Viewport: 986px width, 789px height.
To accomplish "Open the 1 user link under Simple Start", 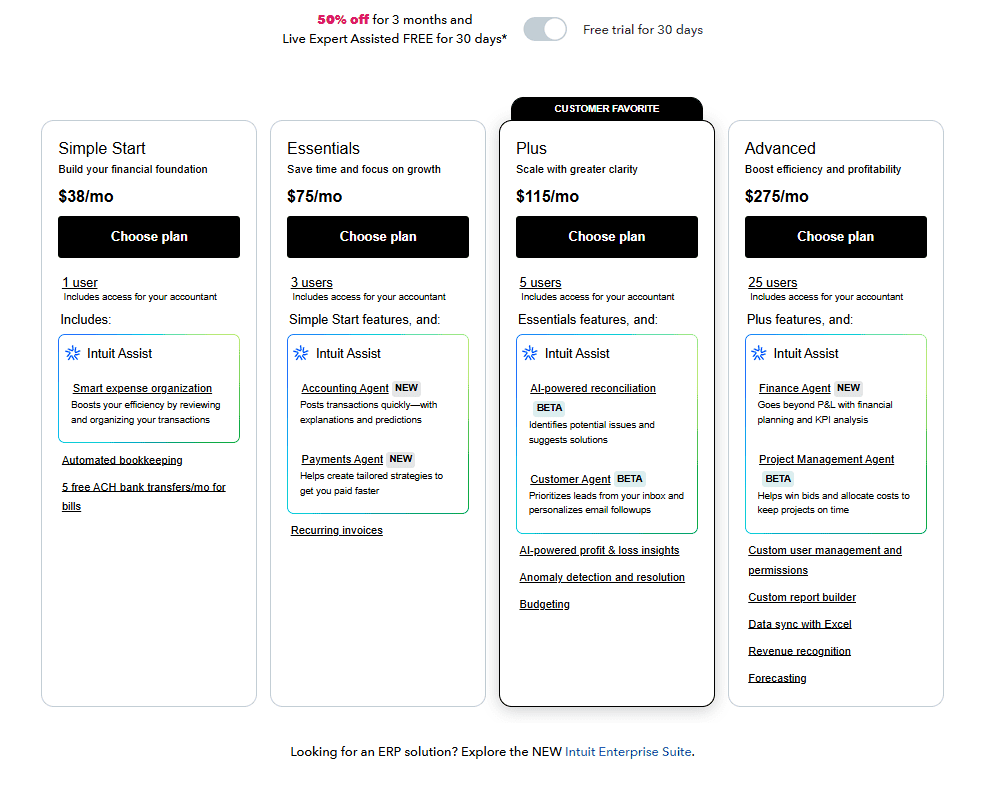I will [80, 282].
